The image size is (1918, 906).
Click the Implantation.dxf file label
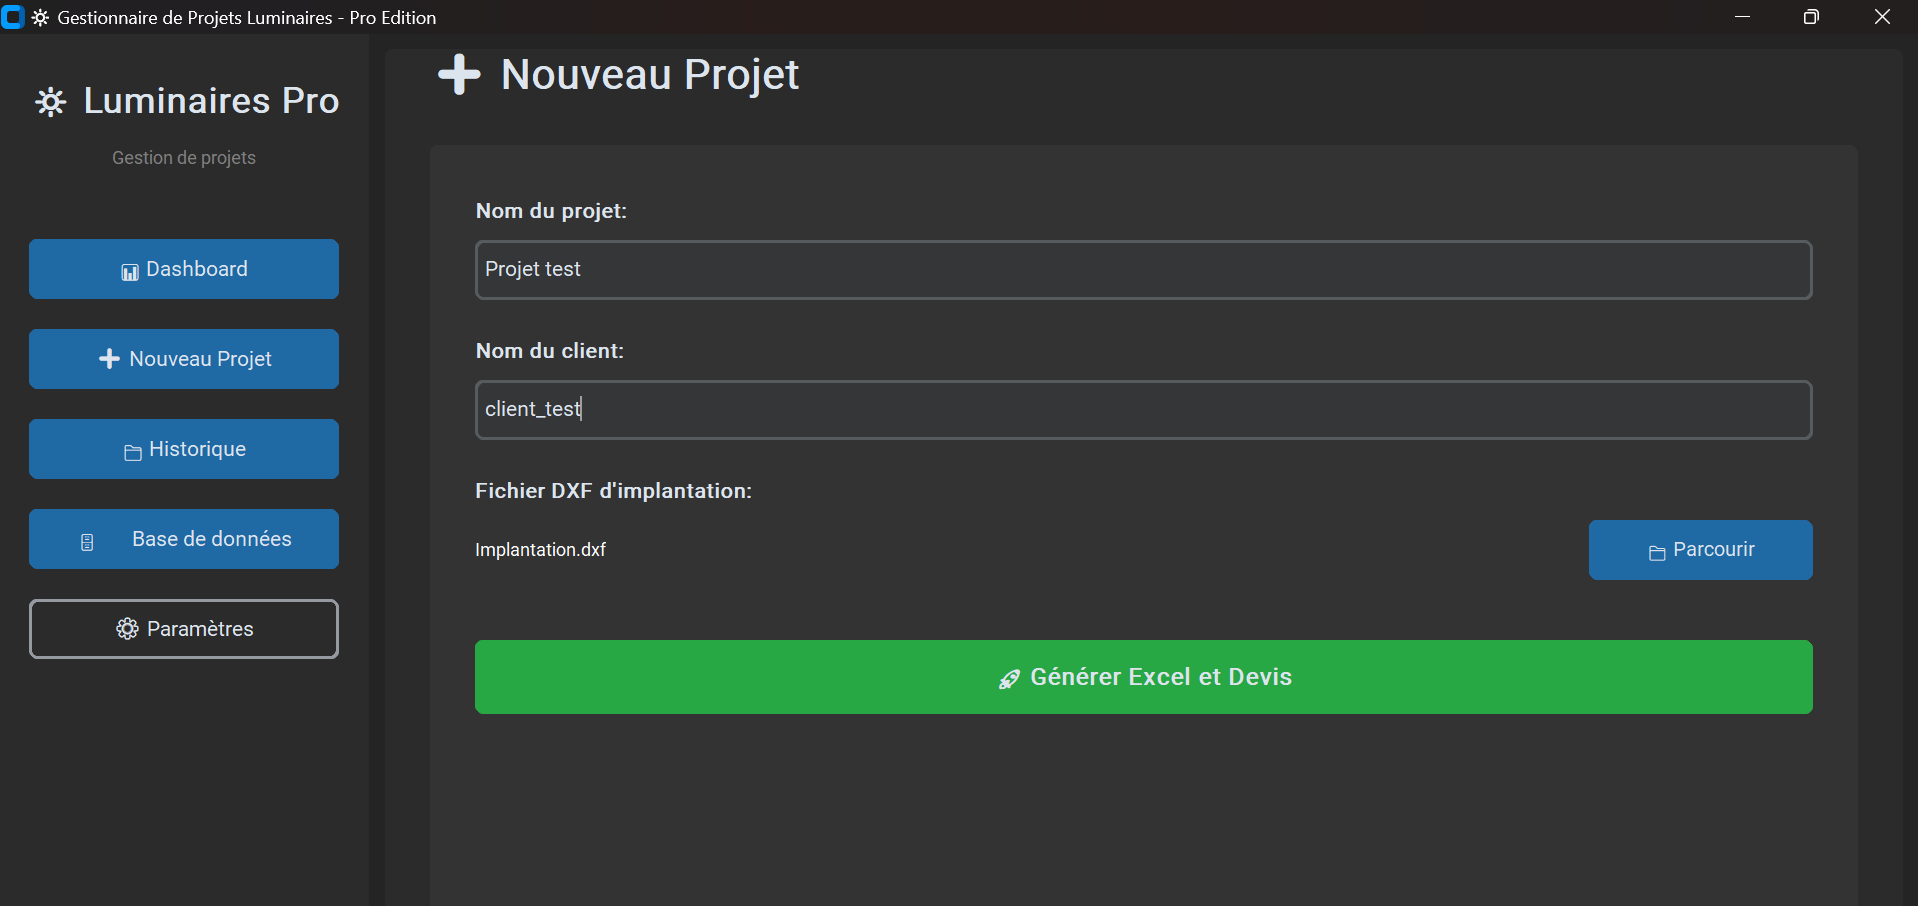click(x=540, y=549)
